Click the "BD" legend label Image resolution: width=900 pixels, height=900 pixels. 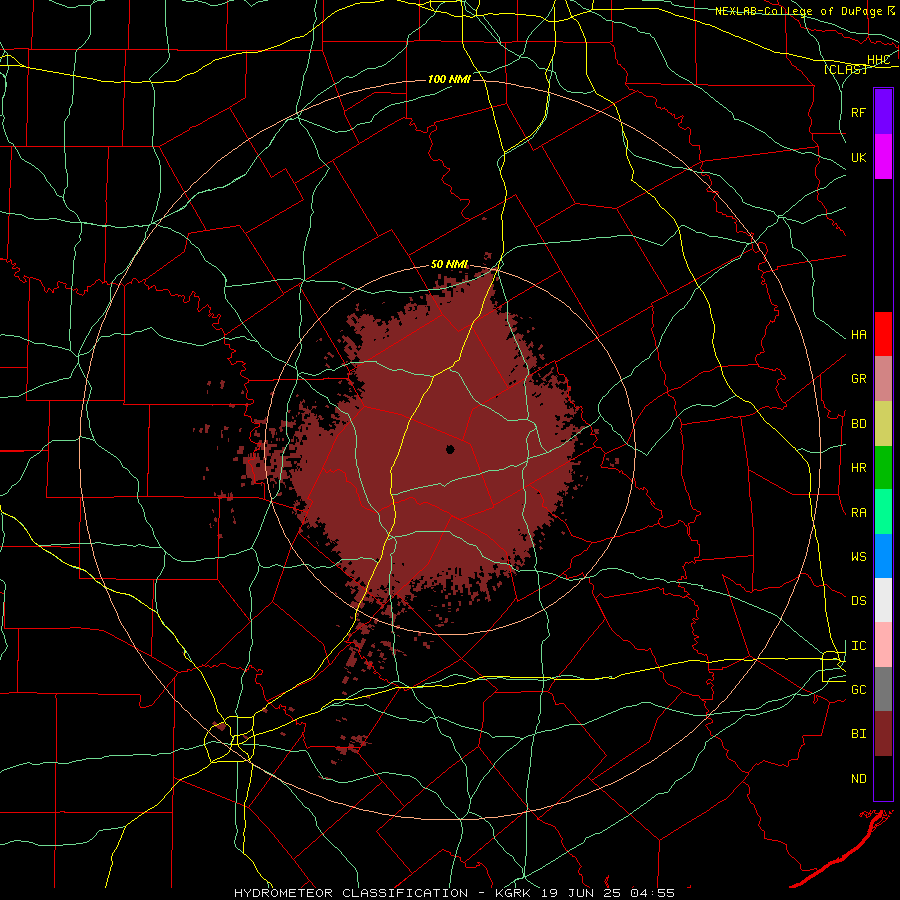point(859,424)
